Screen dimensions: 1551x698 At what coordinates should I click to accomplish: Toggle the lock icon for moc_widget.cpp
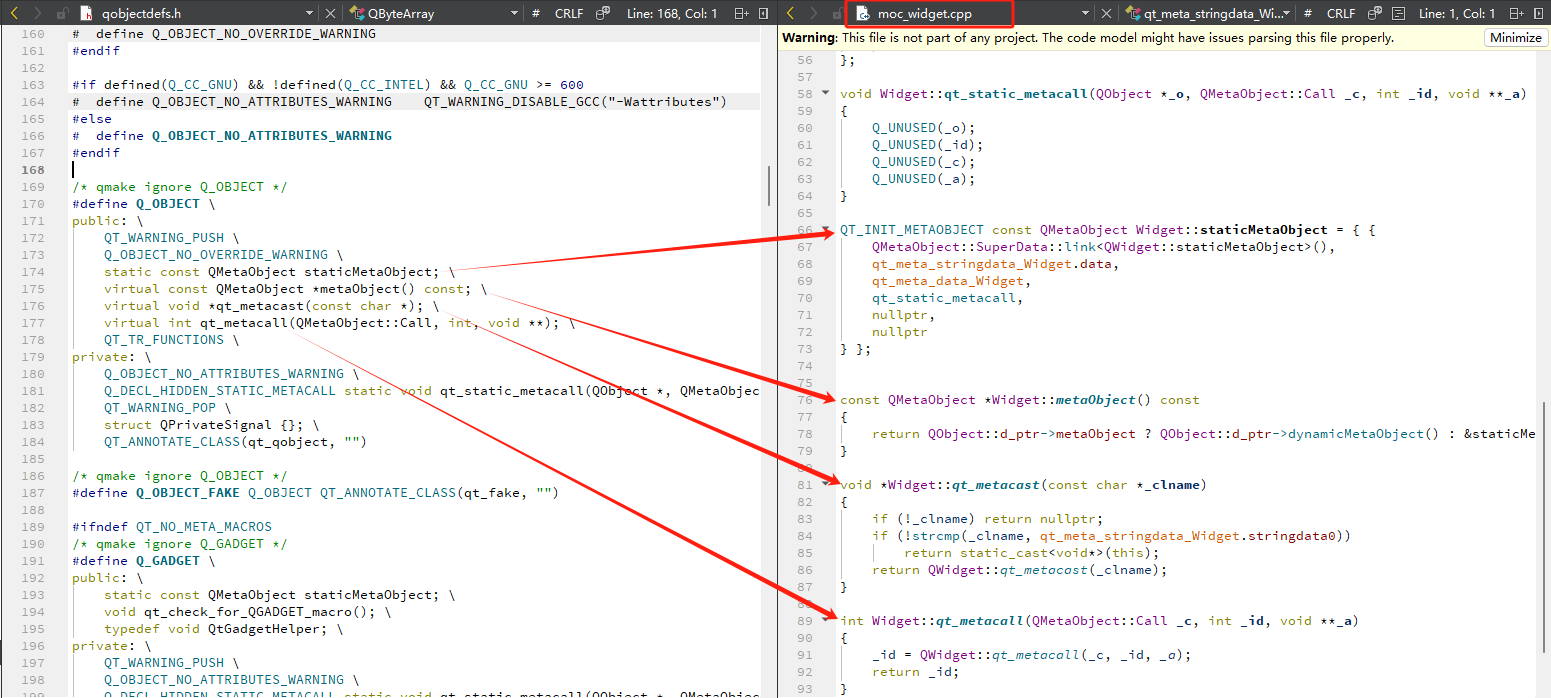pos(837,14)
